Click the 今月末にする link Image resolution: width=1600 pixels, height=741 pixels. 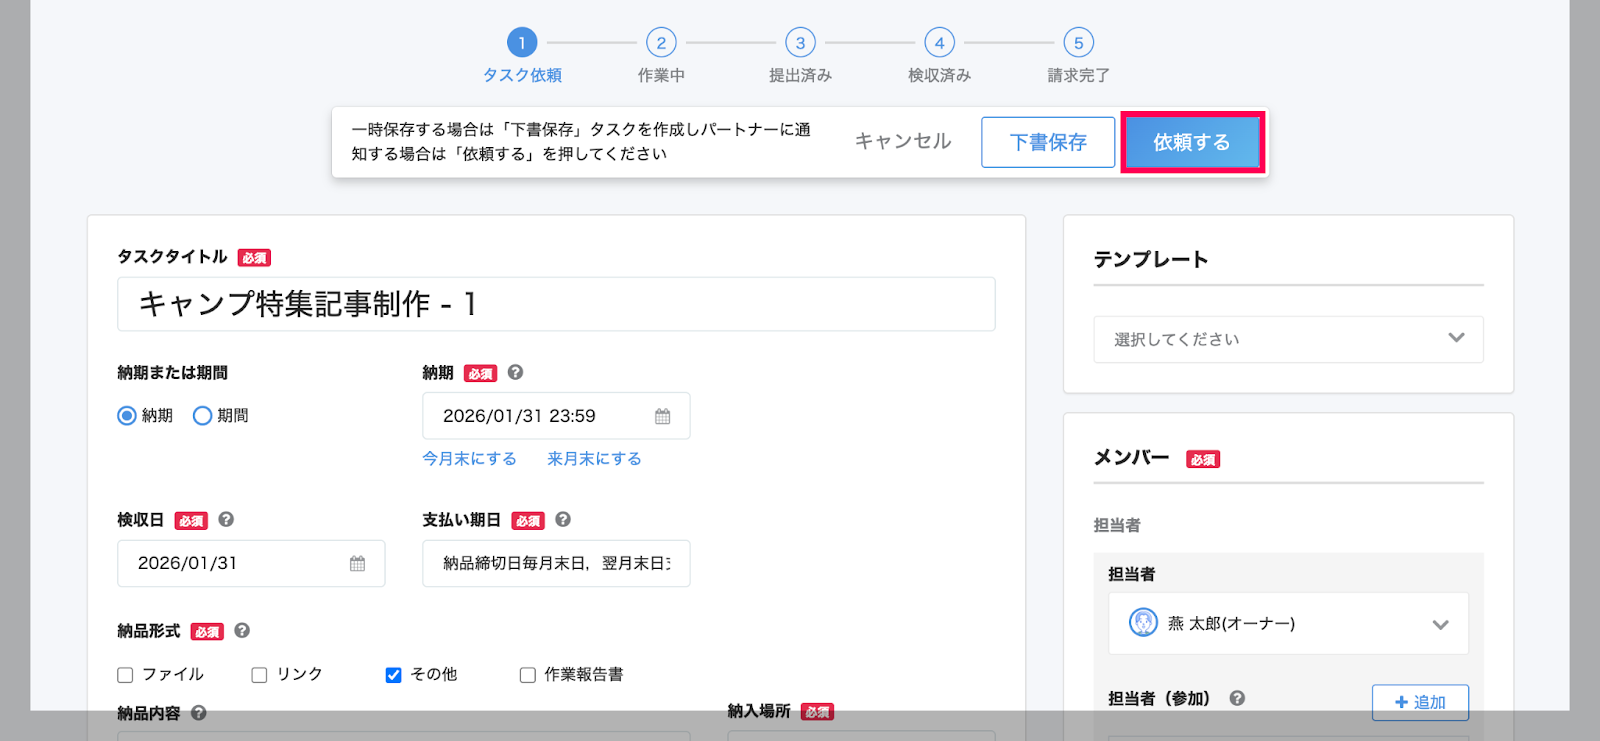469,459
